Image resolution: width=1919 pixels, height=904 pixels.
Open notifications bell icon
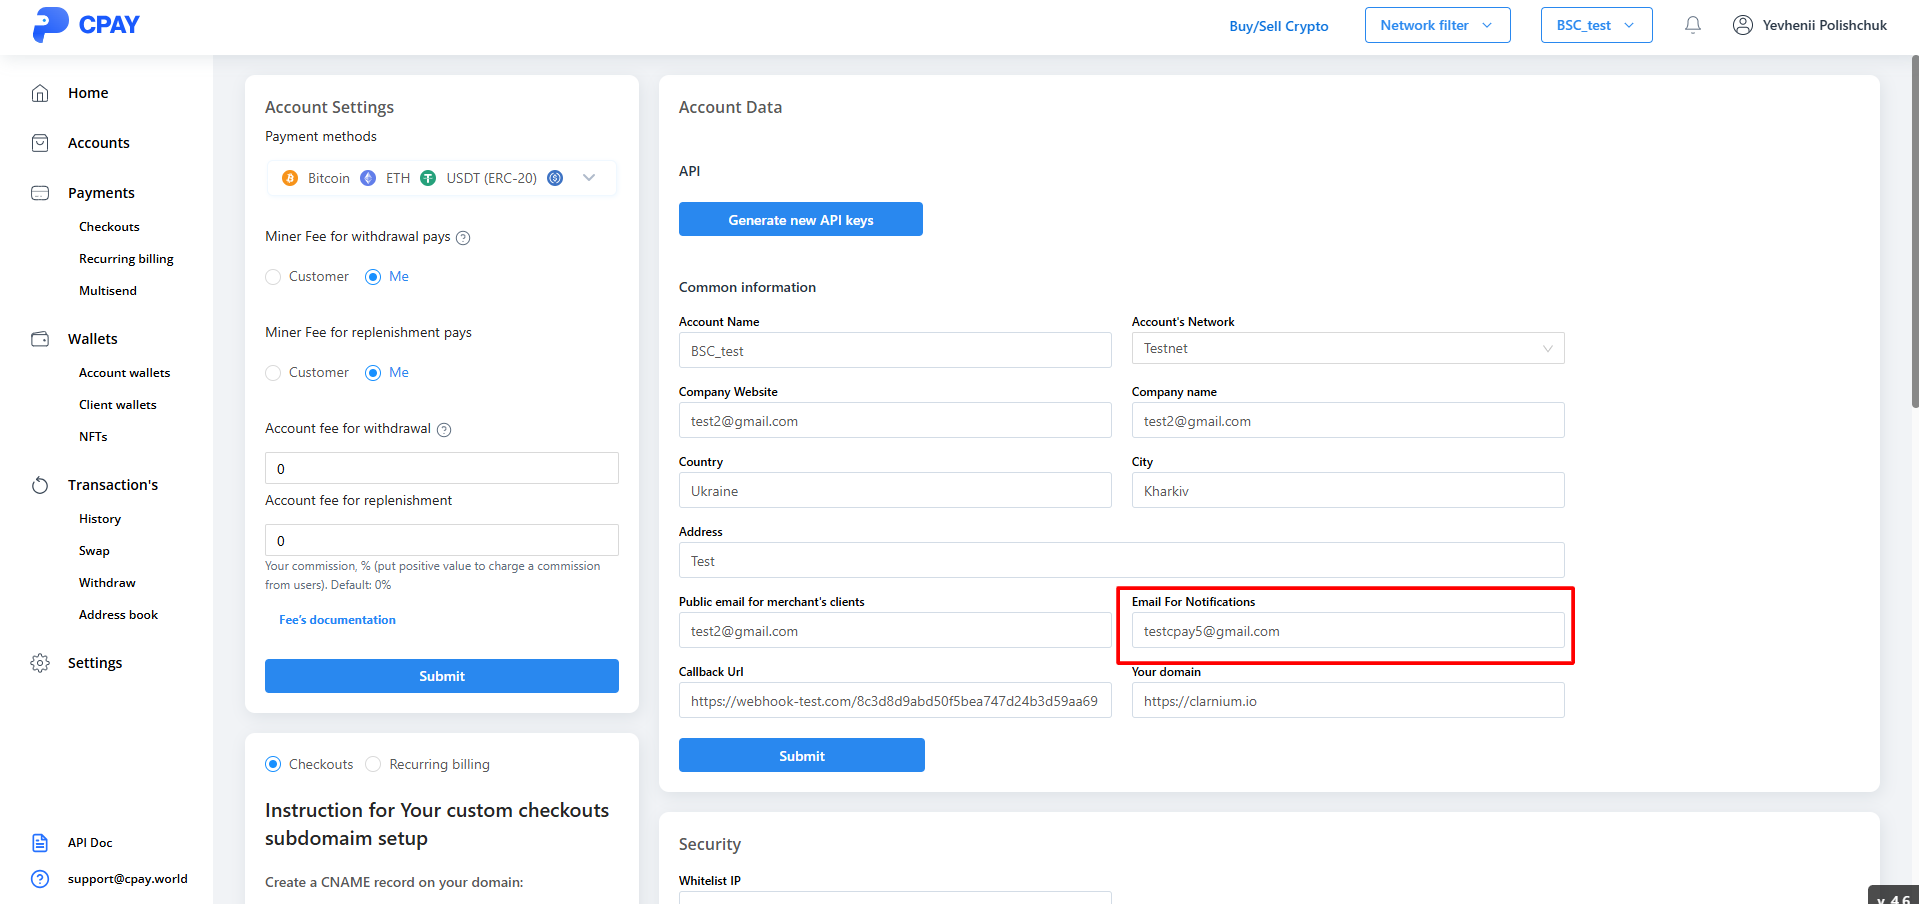click(1692, 25)
